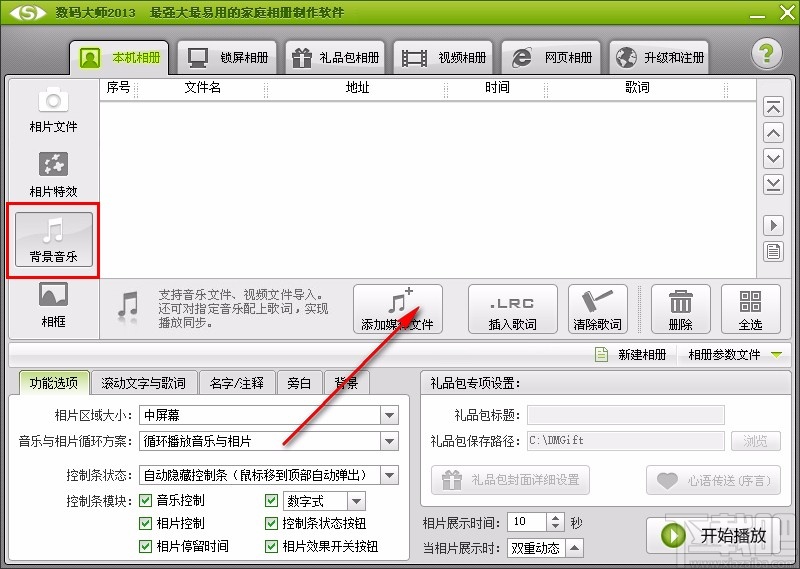Viewport: 800px width, 569px height.
Task: Select the 滚动文字与歌词 tab
Action: click(143, 383)
